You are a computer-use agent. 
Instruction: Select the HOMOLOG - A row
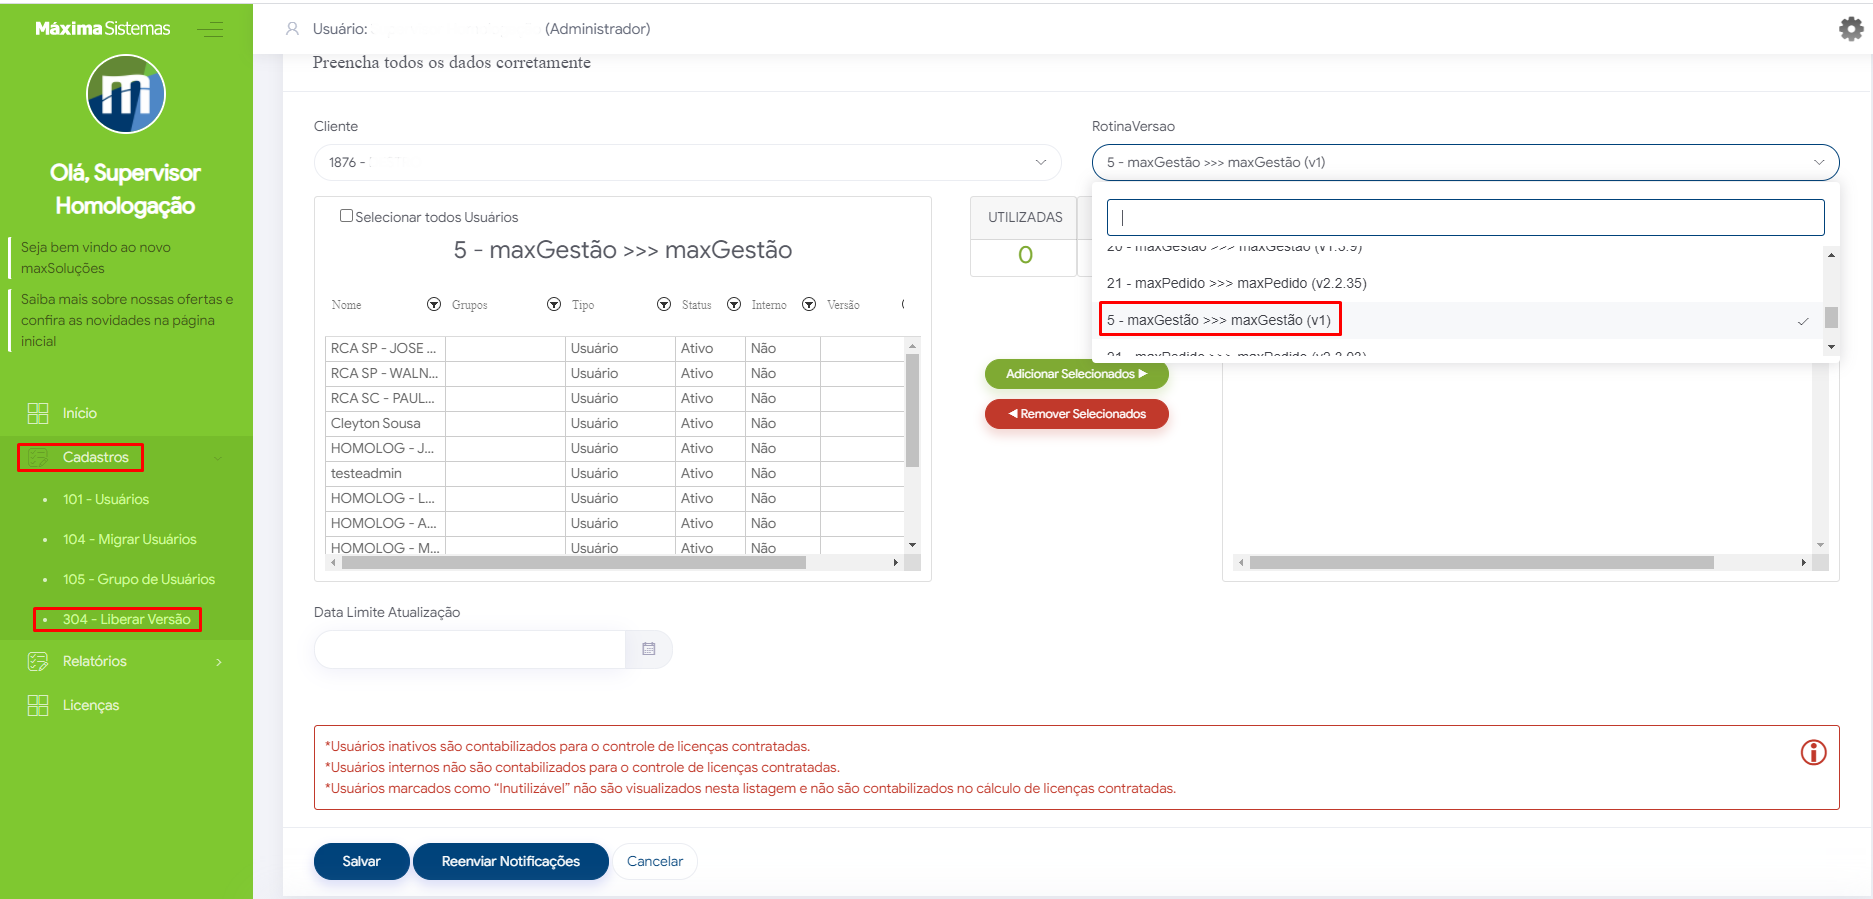[615, 523]
